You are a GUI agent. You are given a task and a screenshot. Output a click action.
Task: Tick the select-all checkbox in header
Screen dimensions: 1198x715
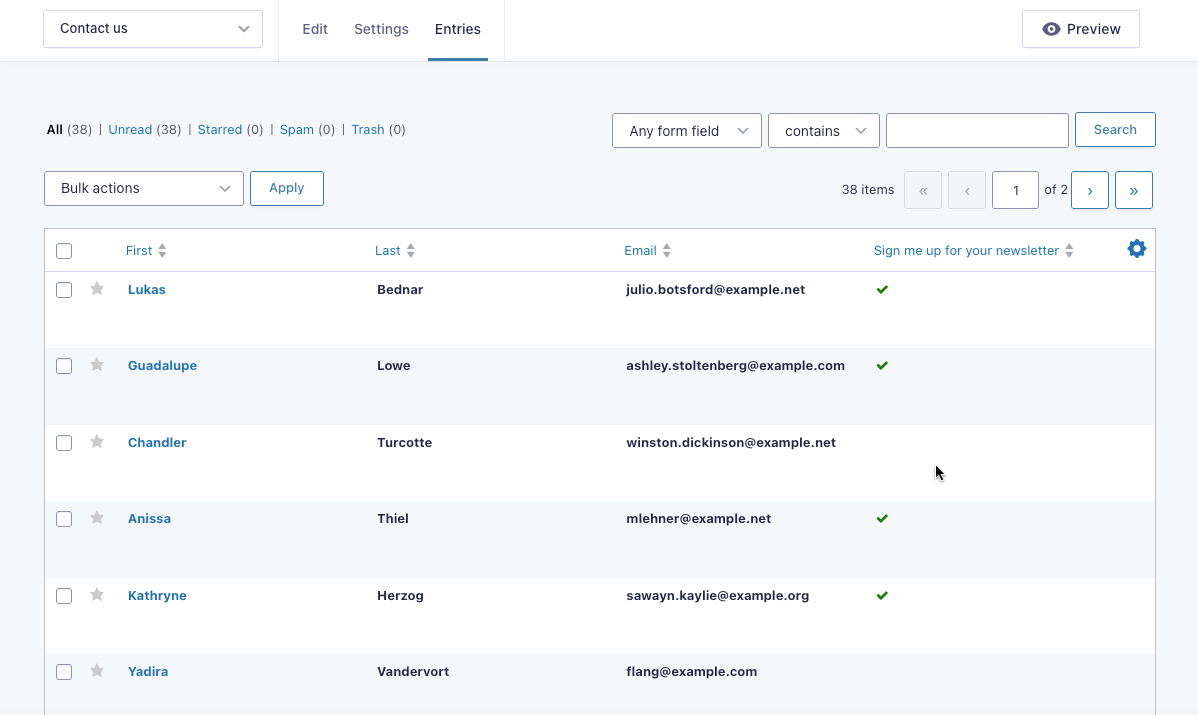pos(64,251)
